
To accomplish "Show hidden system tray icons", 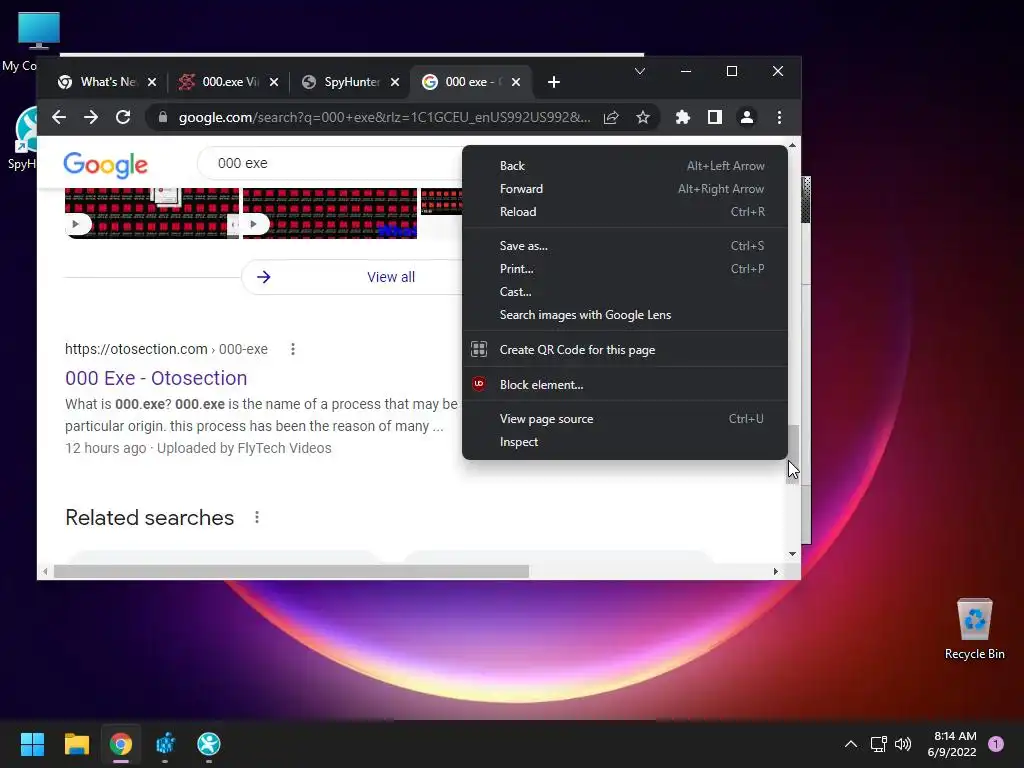I will click(x=851, y=744).
